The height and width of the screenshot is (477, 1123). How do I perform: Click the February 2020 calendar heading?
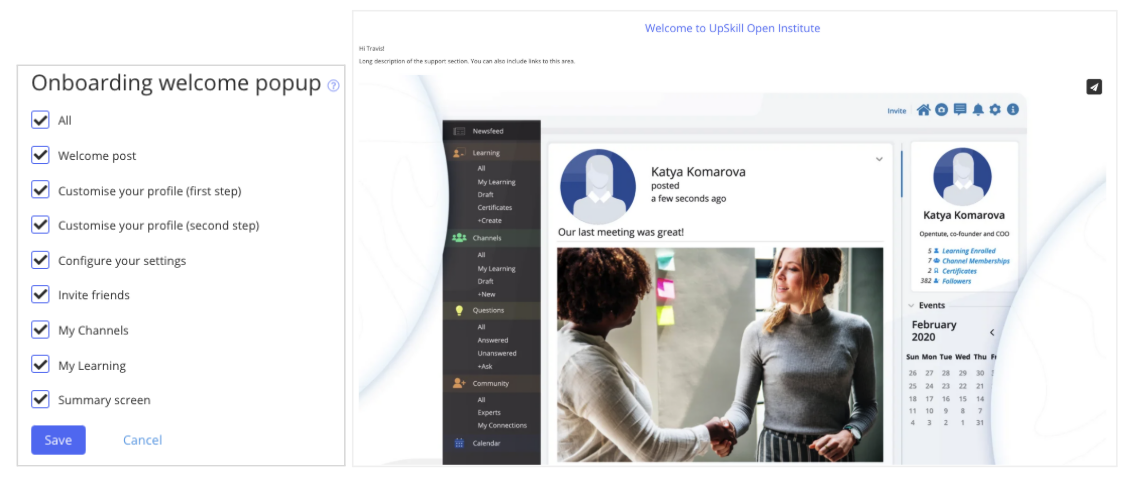(934, 331)
